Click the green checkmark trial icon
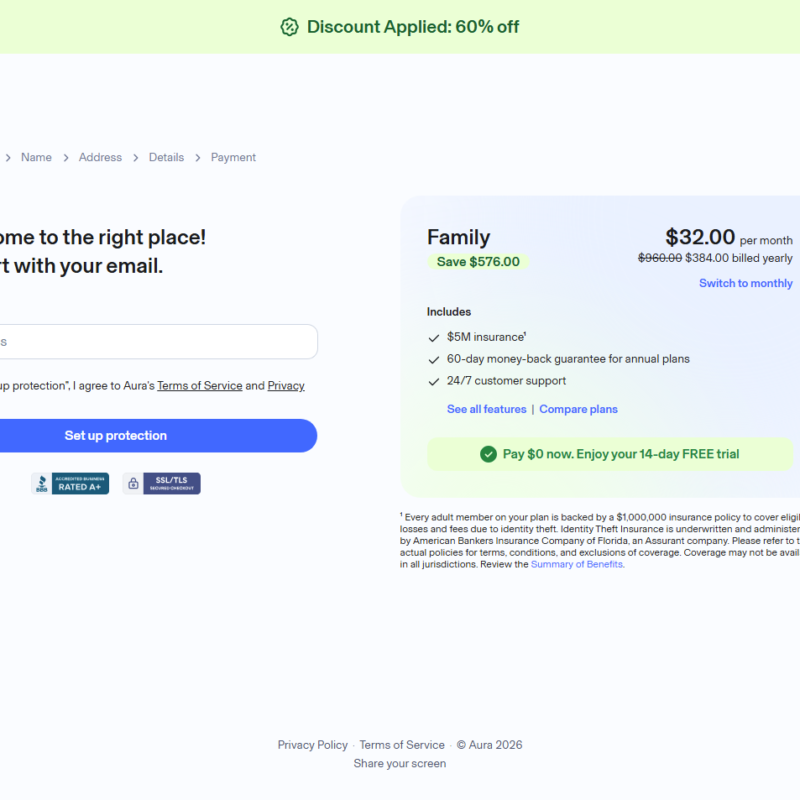The width and height of the screenshot is (800, 800). click(x=488, y=454)
